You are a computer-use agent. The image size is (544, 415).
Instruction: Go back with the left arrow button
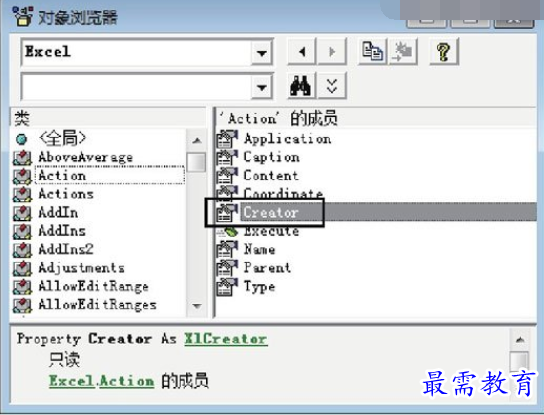click(x=301, y=52)
